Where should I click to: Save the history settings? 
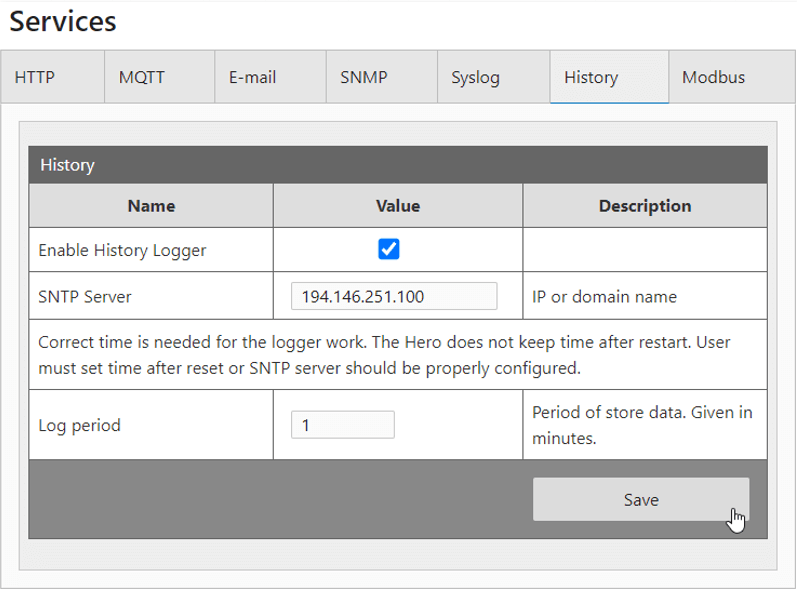tap(640, 499)
